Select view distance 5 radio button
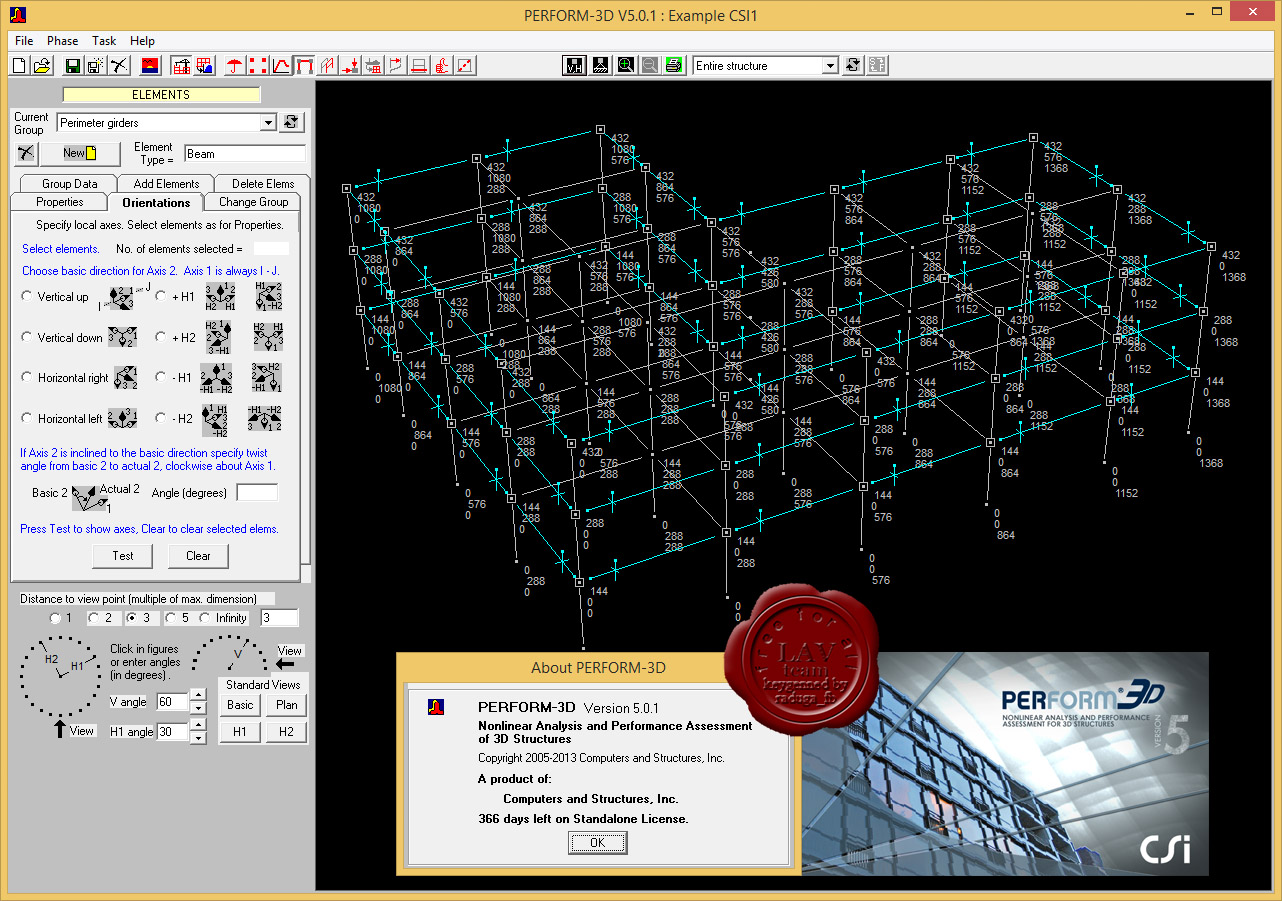Viewport: 1282px width, 901px height. 170,618
